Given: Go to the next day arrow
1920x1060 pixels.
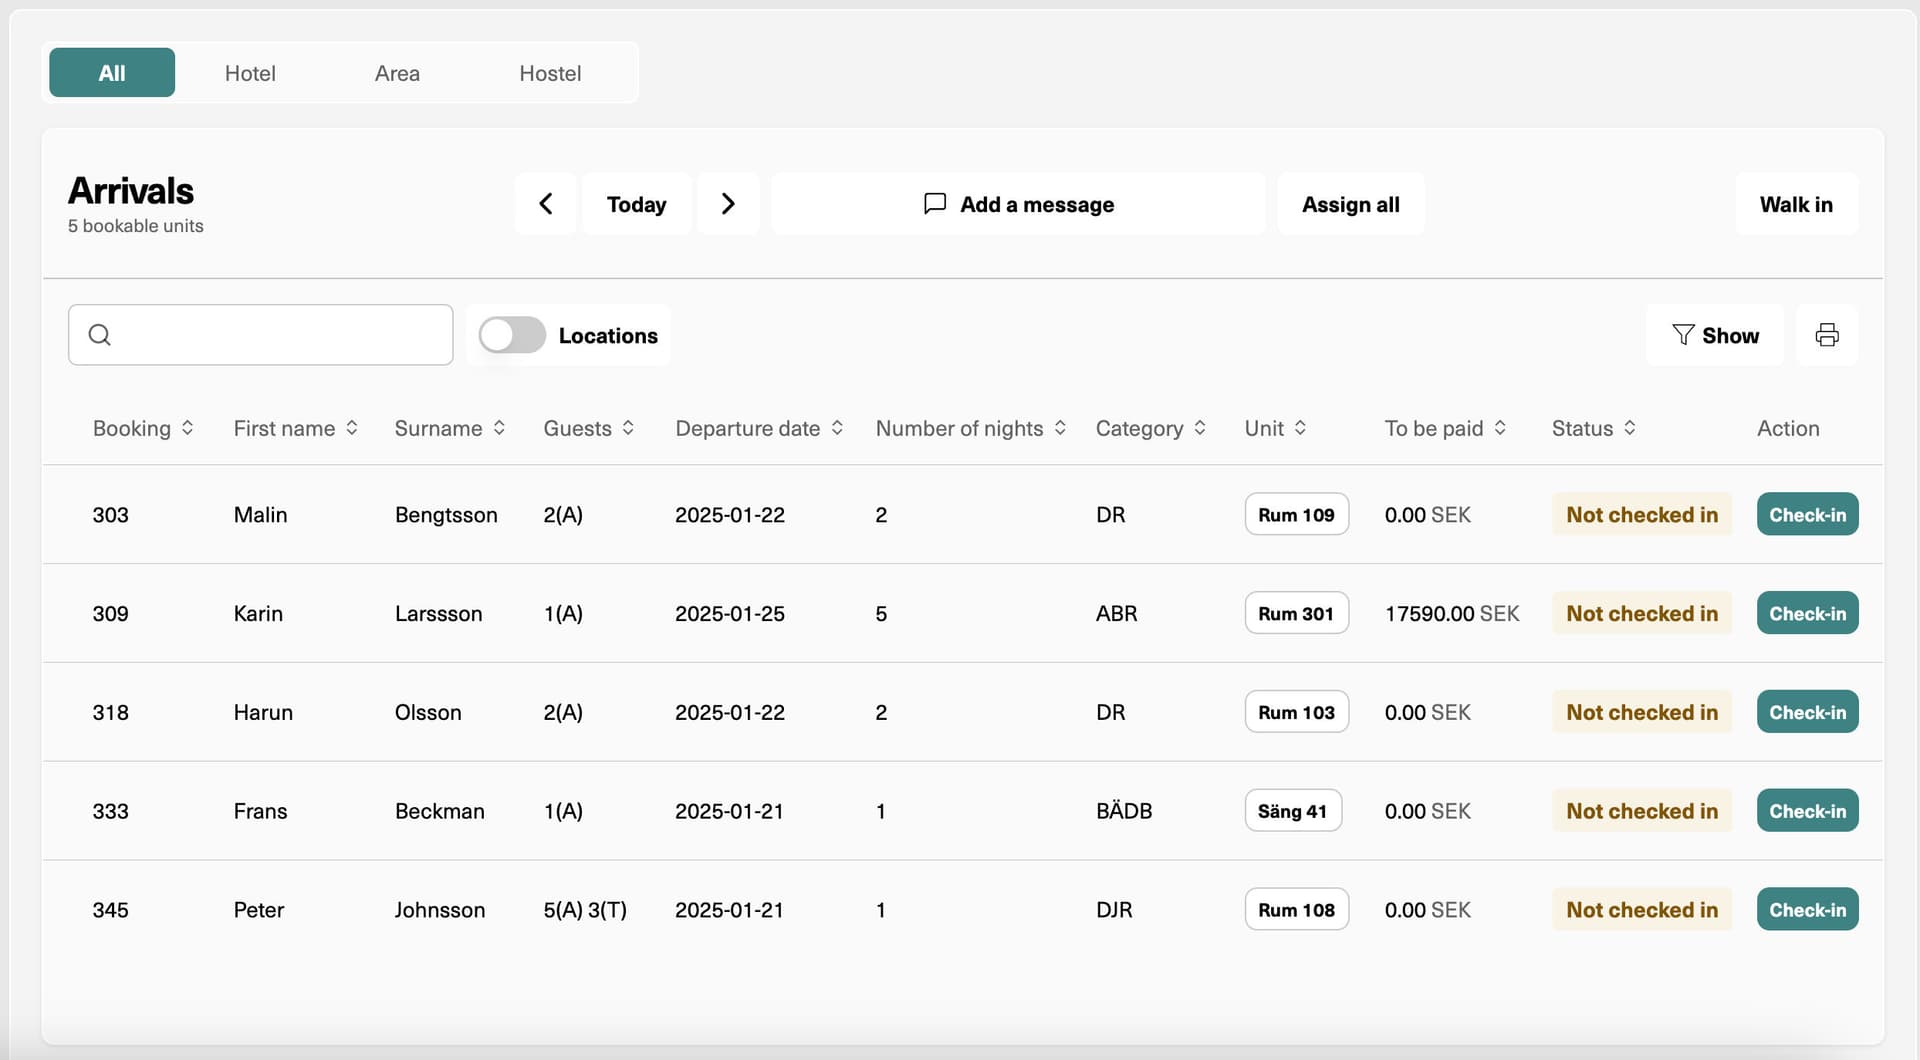Looking at the screenshot, I should tap(728, 204).
